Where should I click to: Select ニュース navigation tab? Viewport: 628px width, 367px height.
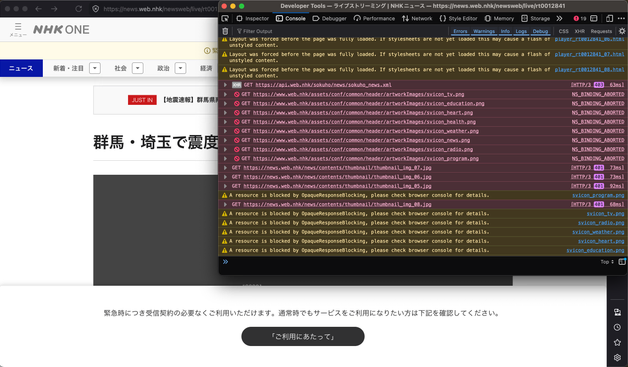point(21,68)
